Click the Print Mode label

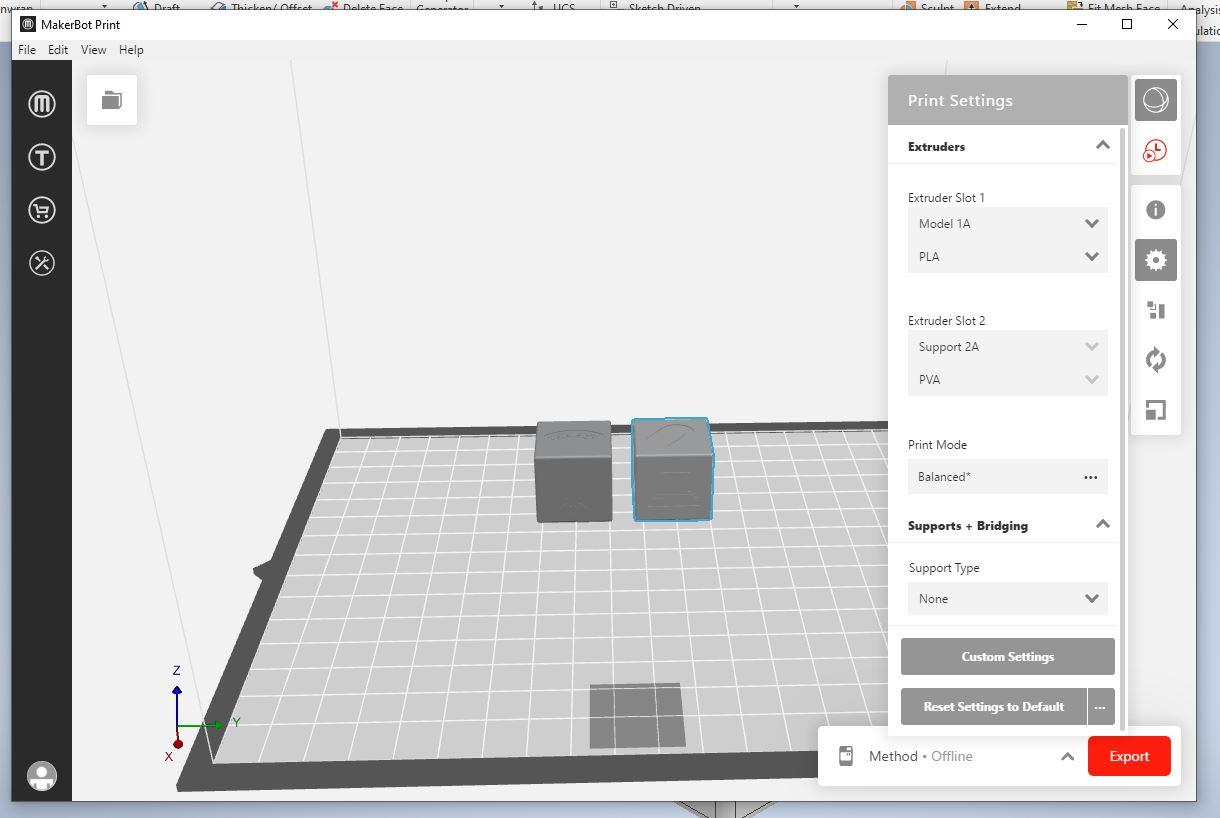(x=937, y=445)
